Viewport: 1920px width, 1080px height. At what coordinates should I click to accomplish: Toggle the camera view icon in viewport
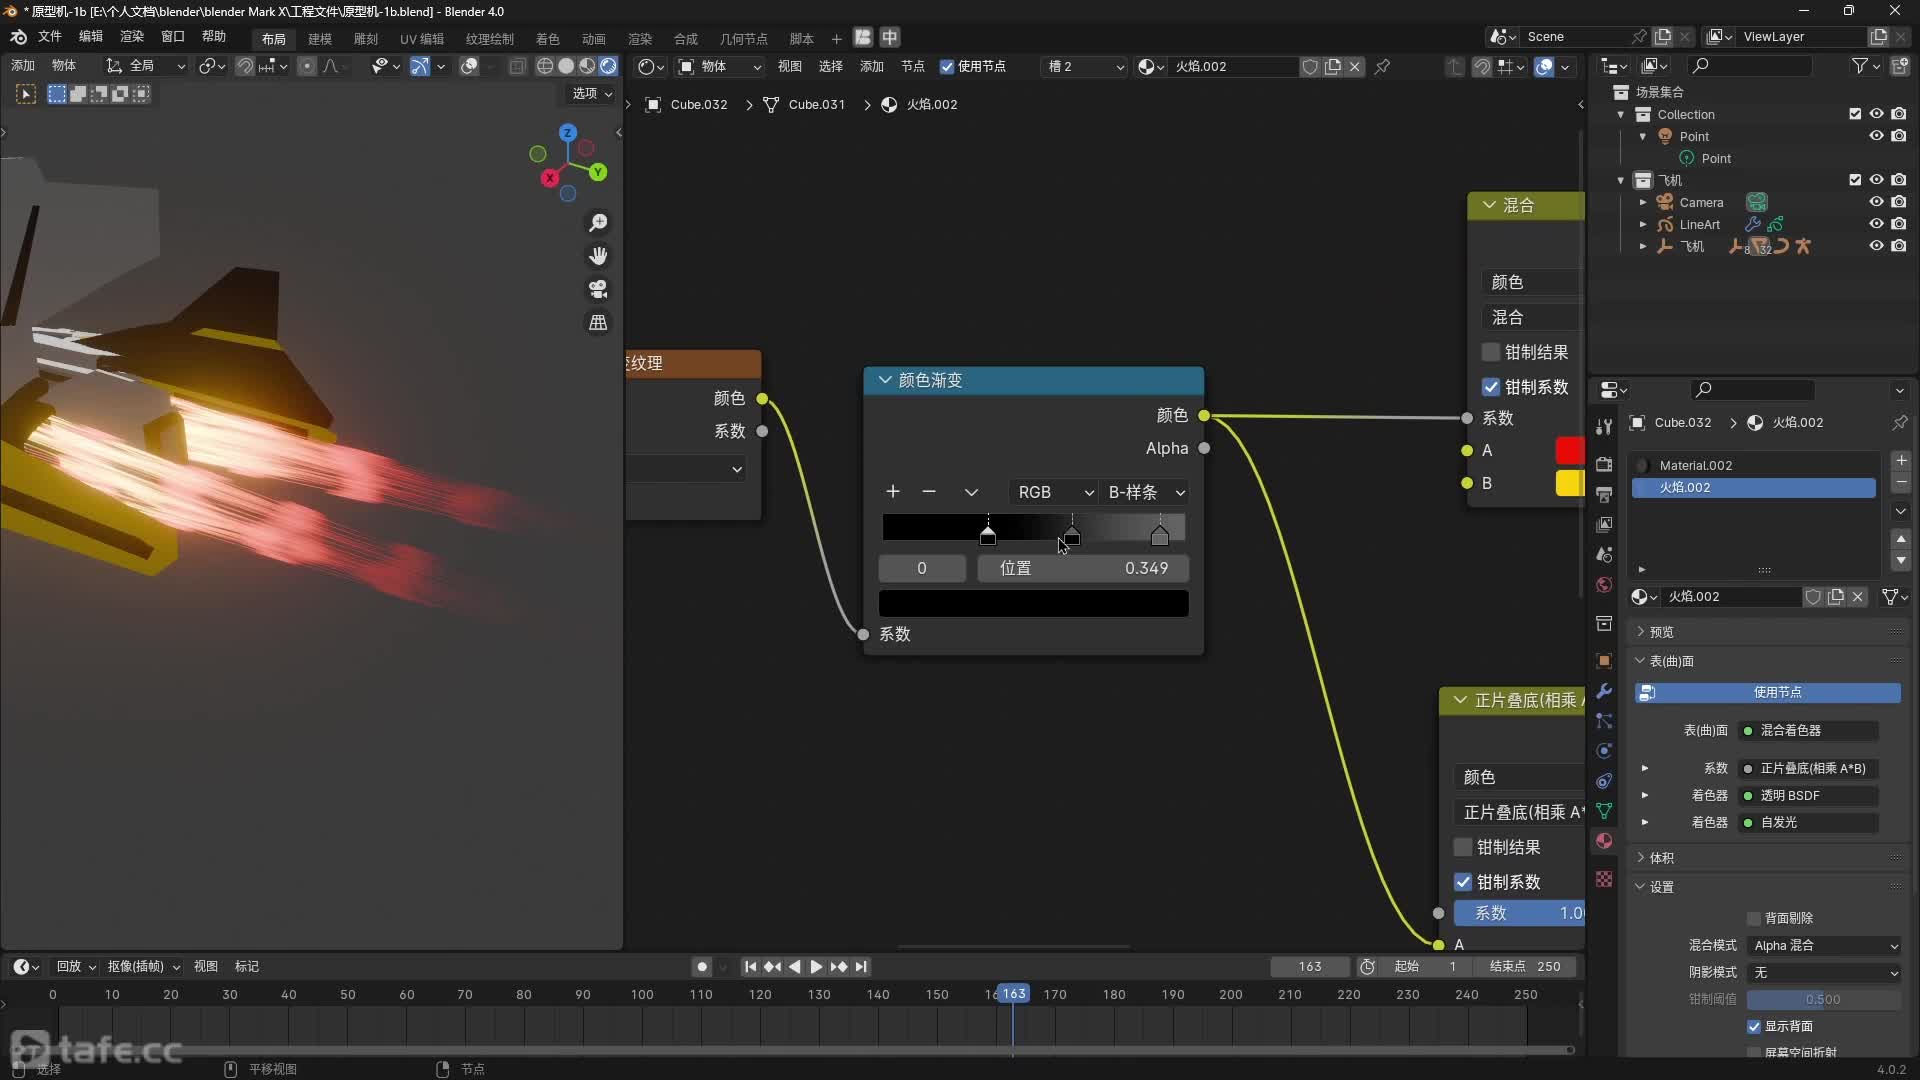598,289
